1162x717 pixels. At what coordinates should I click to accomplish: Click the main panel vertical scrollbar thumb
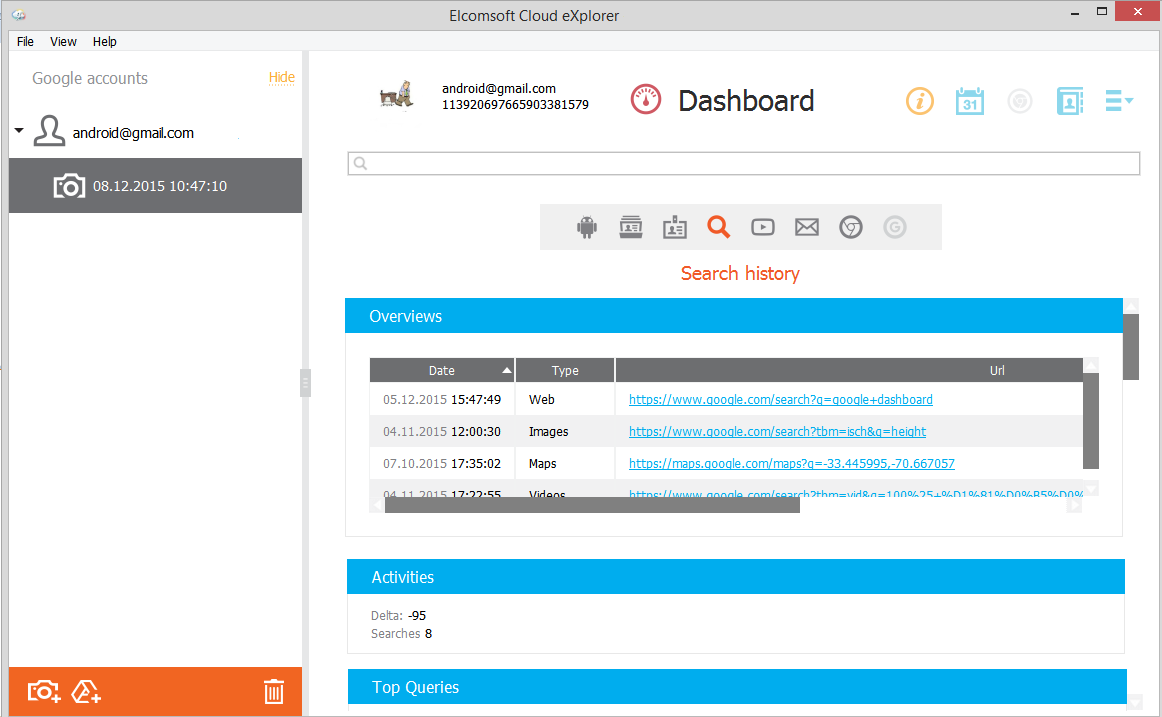pyautogui.click(x=1130, y=347)
